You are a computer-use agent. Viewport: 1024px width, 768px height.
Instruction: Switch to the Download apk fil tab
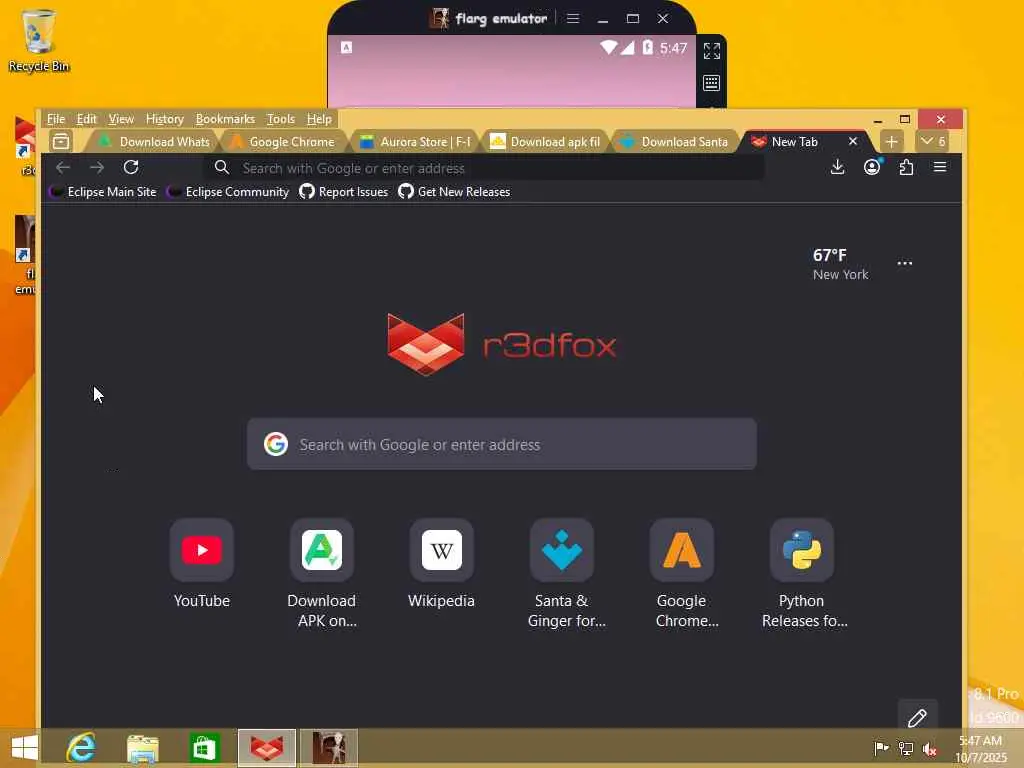click(545, 142)
